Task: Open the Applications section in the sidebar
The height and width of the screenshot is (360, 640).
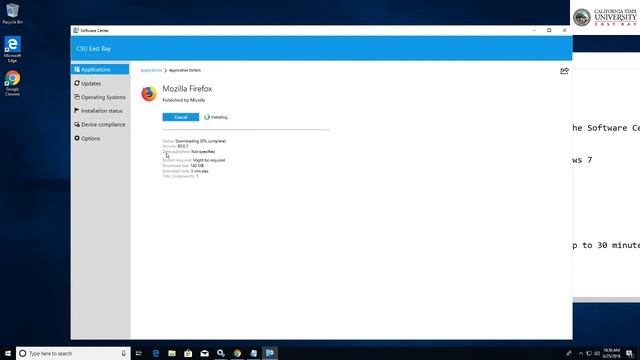Action: (x=100, y=69)
